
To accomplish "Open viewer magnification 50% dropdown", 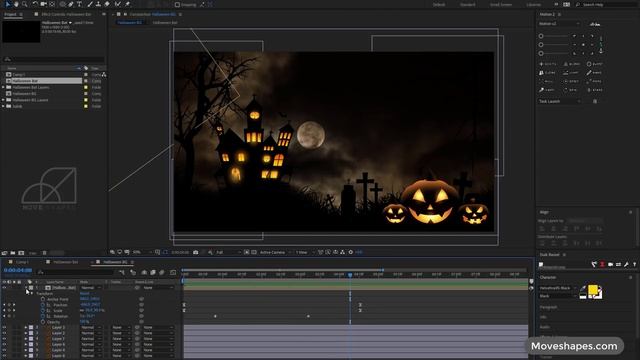I will (141, 252).
